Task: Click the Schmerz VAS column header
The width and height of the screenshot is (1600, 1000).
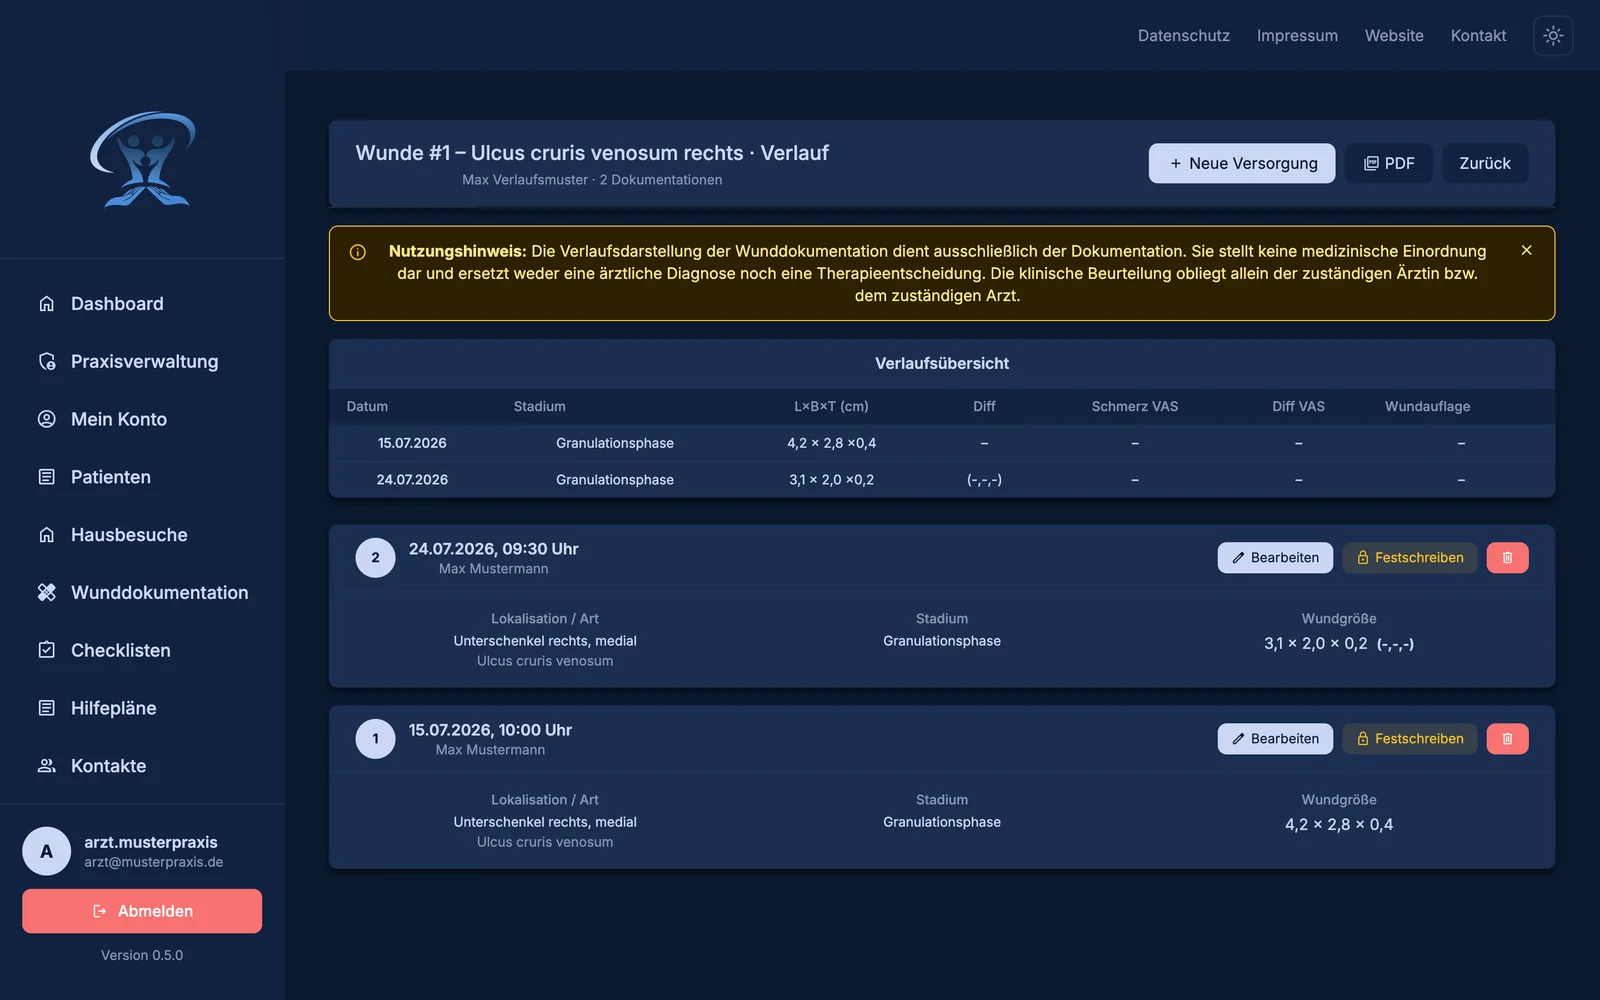Action: click(1135, 406)
